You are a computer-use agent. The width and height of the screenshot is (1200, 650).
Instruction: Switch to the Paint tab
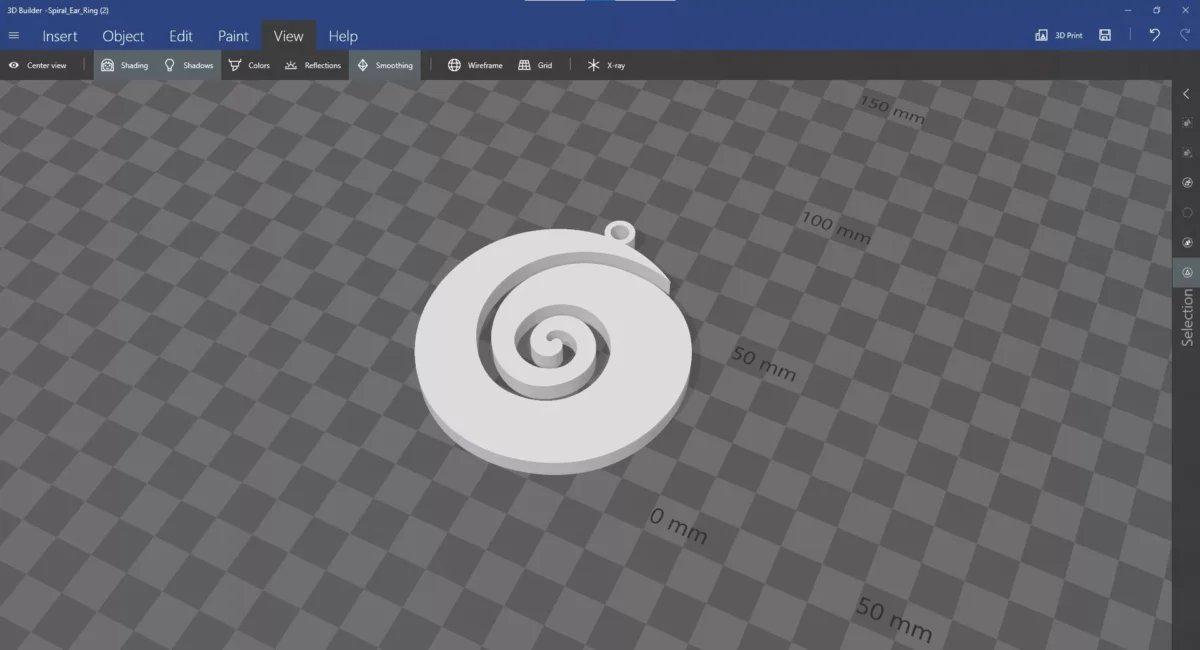(x=233, y=36)
